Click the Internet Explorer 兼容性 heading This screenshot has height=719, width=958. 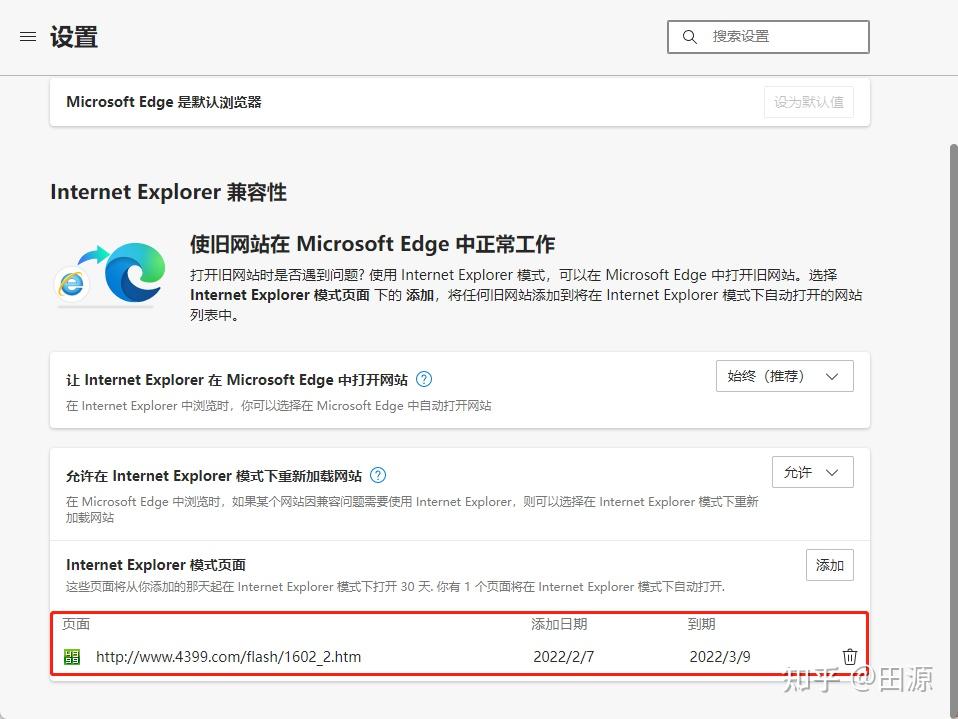point(168,192)
